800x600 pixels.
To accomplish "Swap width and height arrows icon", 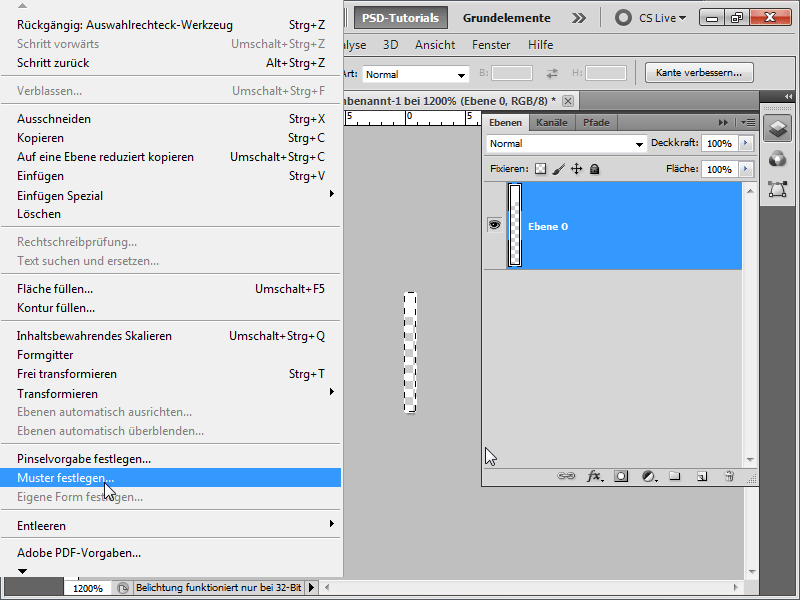I will click(x=552, y=73).
